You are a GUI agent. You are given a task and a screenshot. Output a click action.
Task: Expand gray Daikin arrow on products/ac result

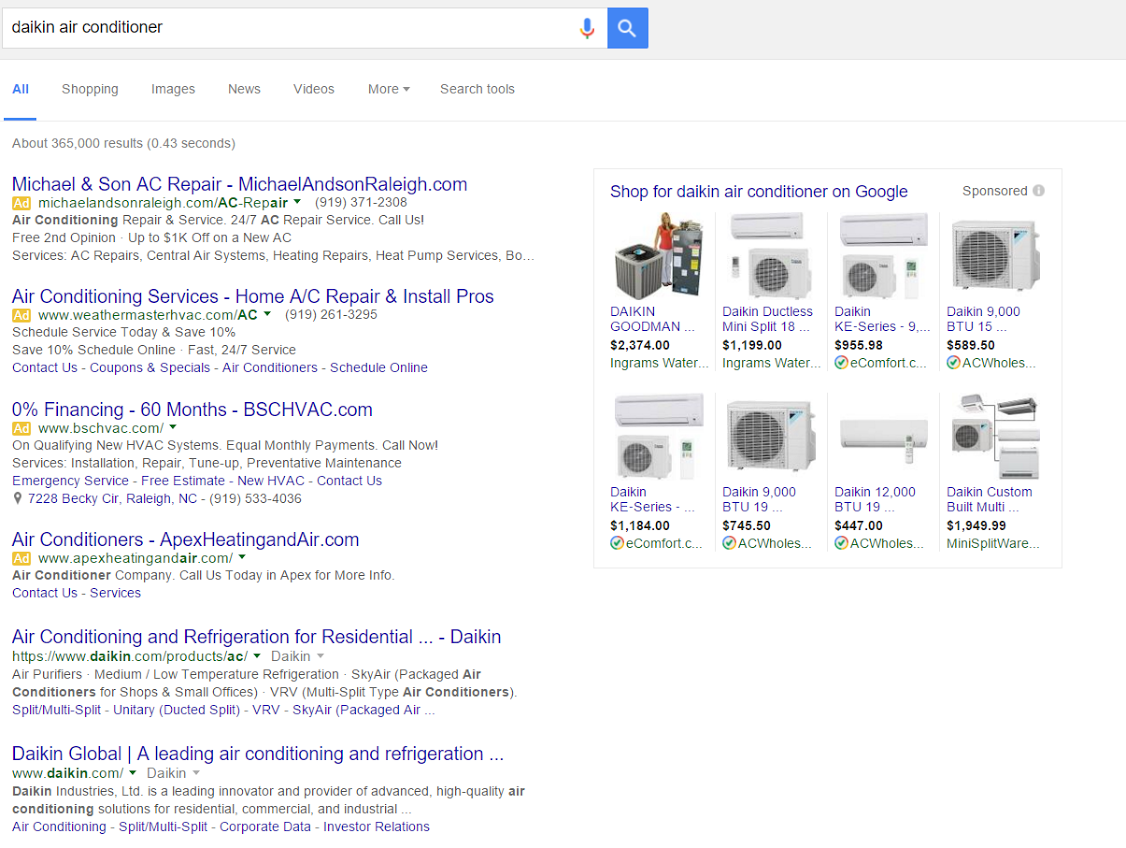pos(320,656)
